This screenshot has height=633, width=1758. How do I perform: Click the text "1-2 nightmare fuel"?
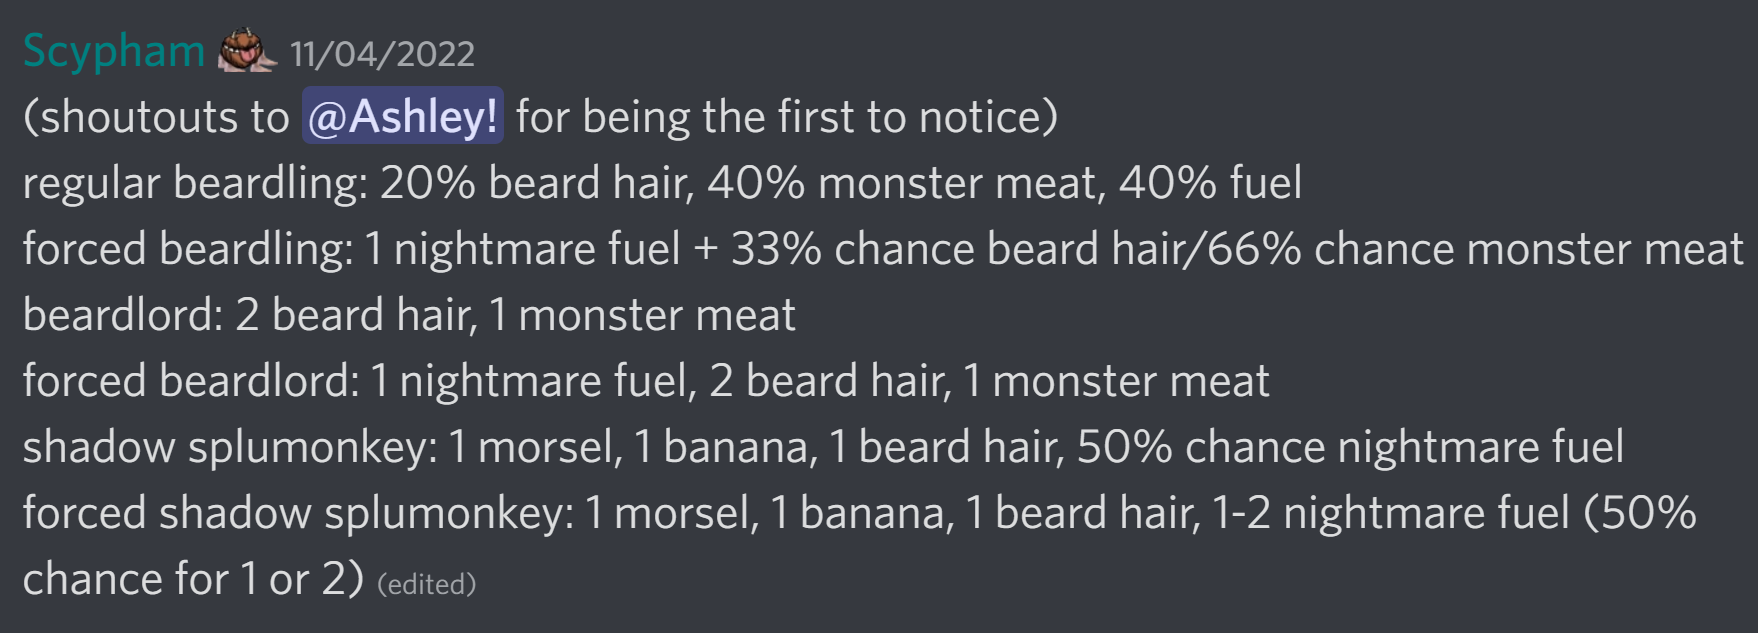pyautogui.click(x=1390, y=513)
